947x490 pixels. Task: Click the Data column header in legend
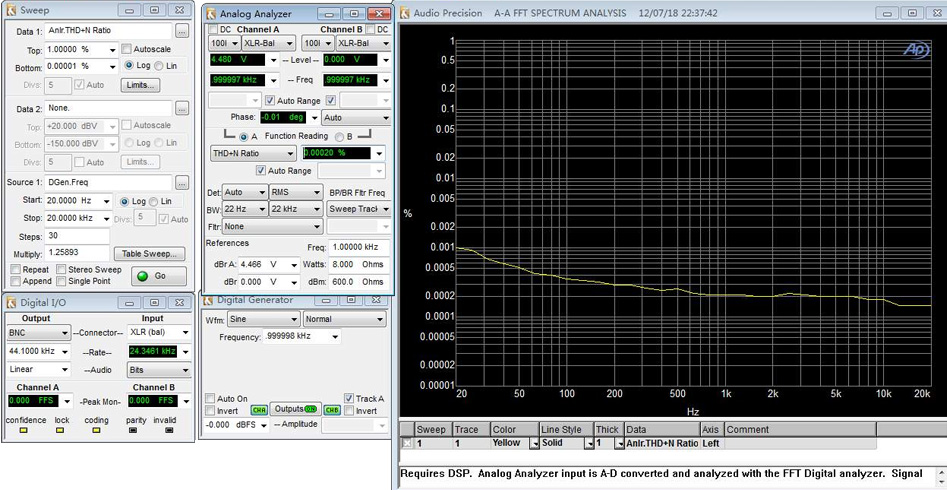tap(662, 430)
